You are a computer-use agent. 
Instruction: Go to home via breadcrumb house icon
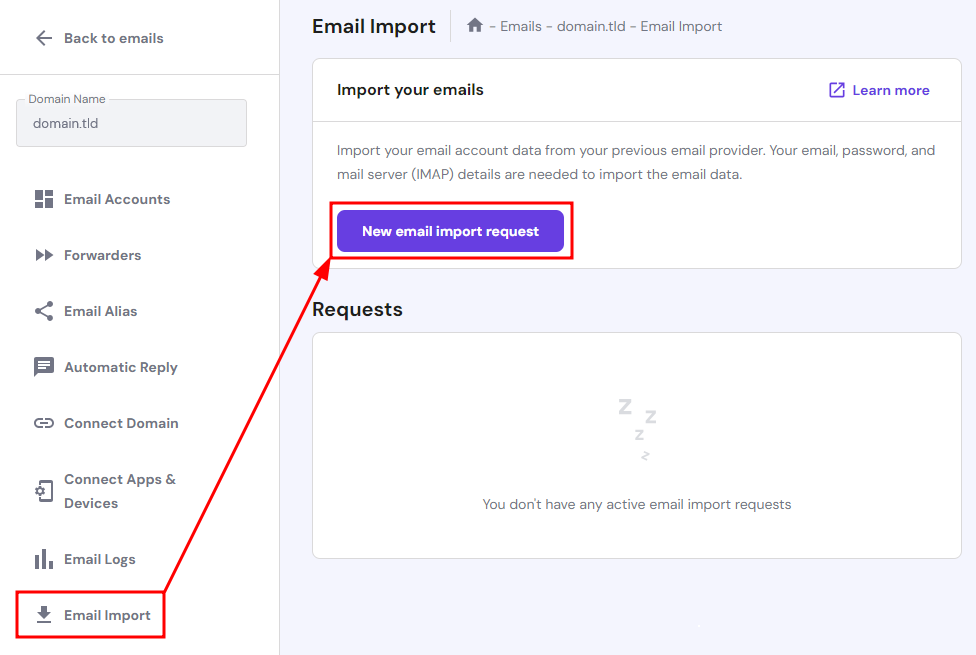[475, 26]
